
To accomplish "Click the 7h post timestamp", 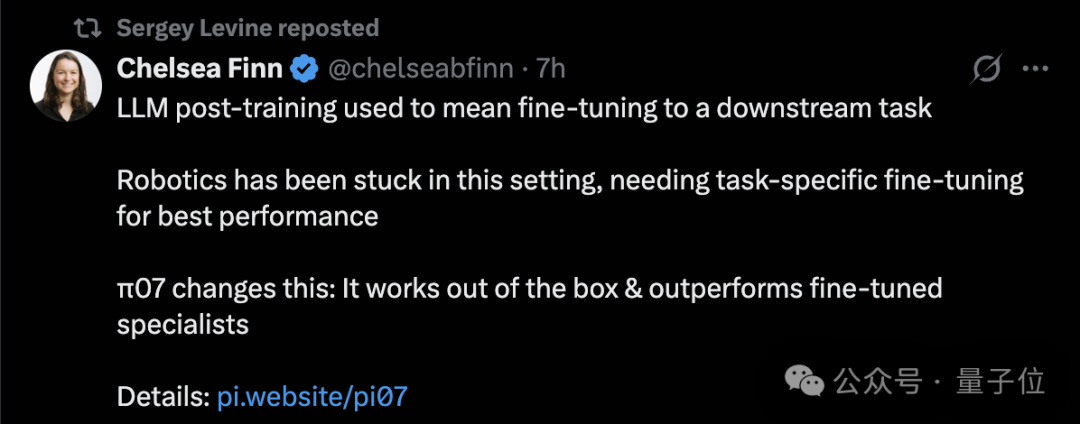I will coord(551,69).
